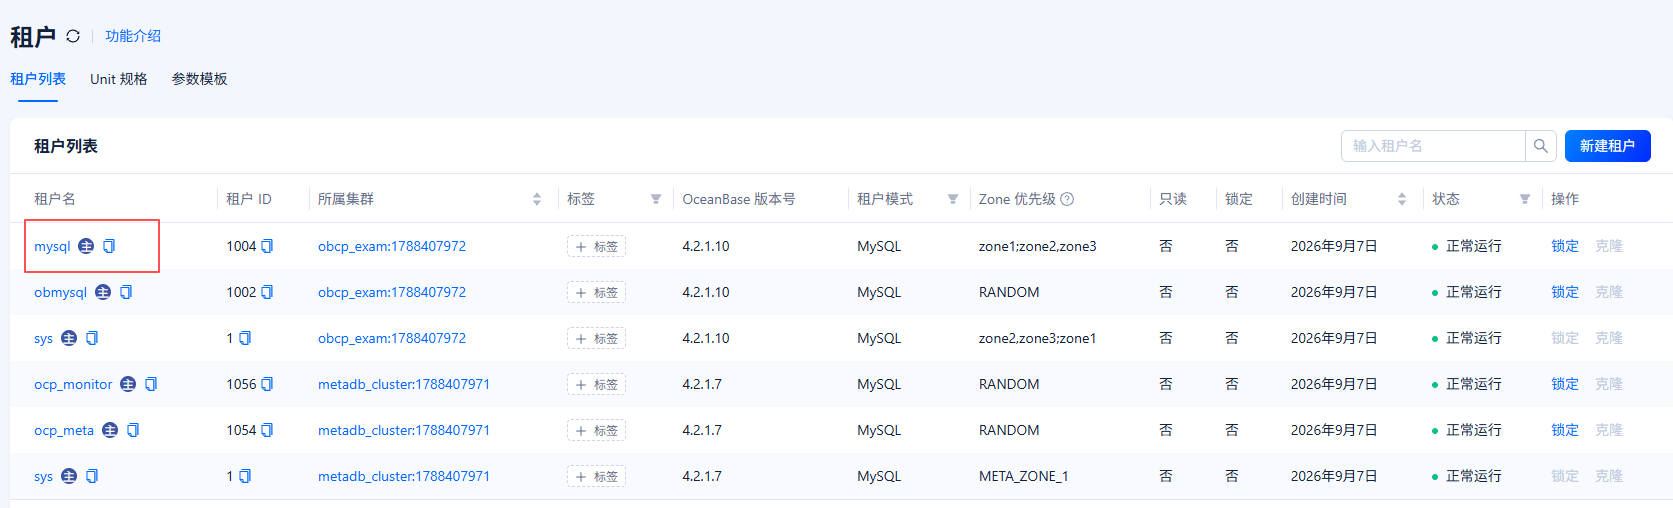
Task: Open the ocp_monitor tenant
Action: (x=73, y=384)
